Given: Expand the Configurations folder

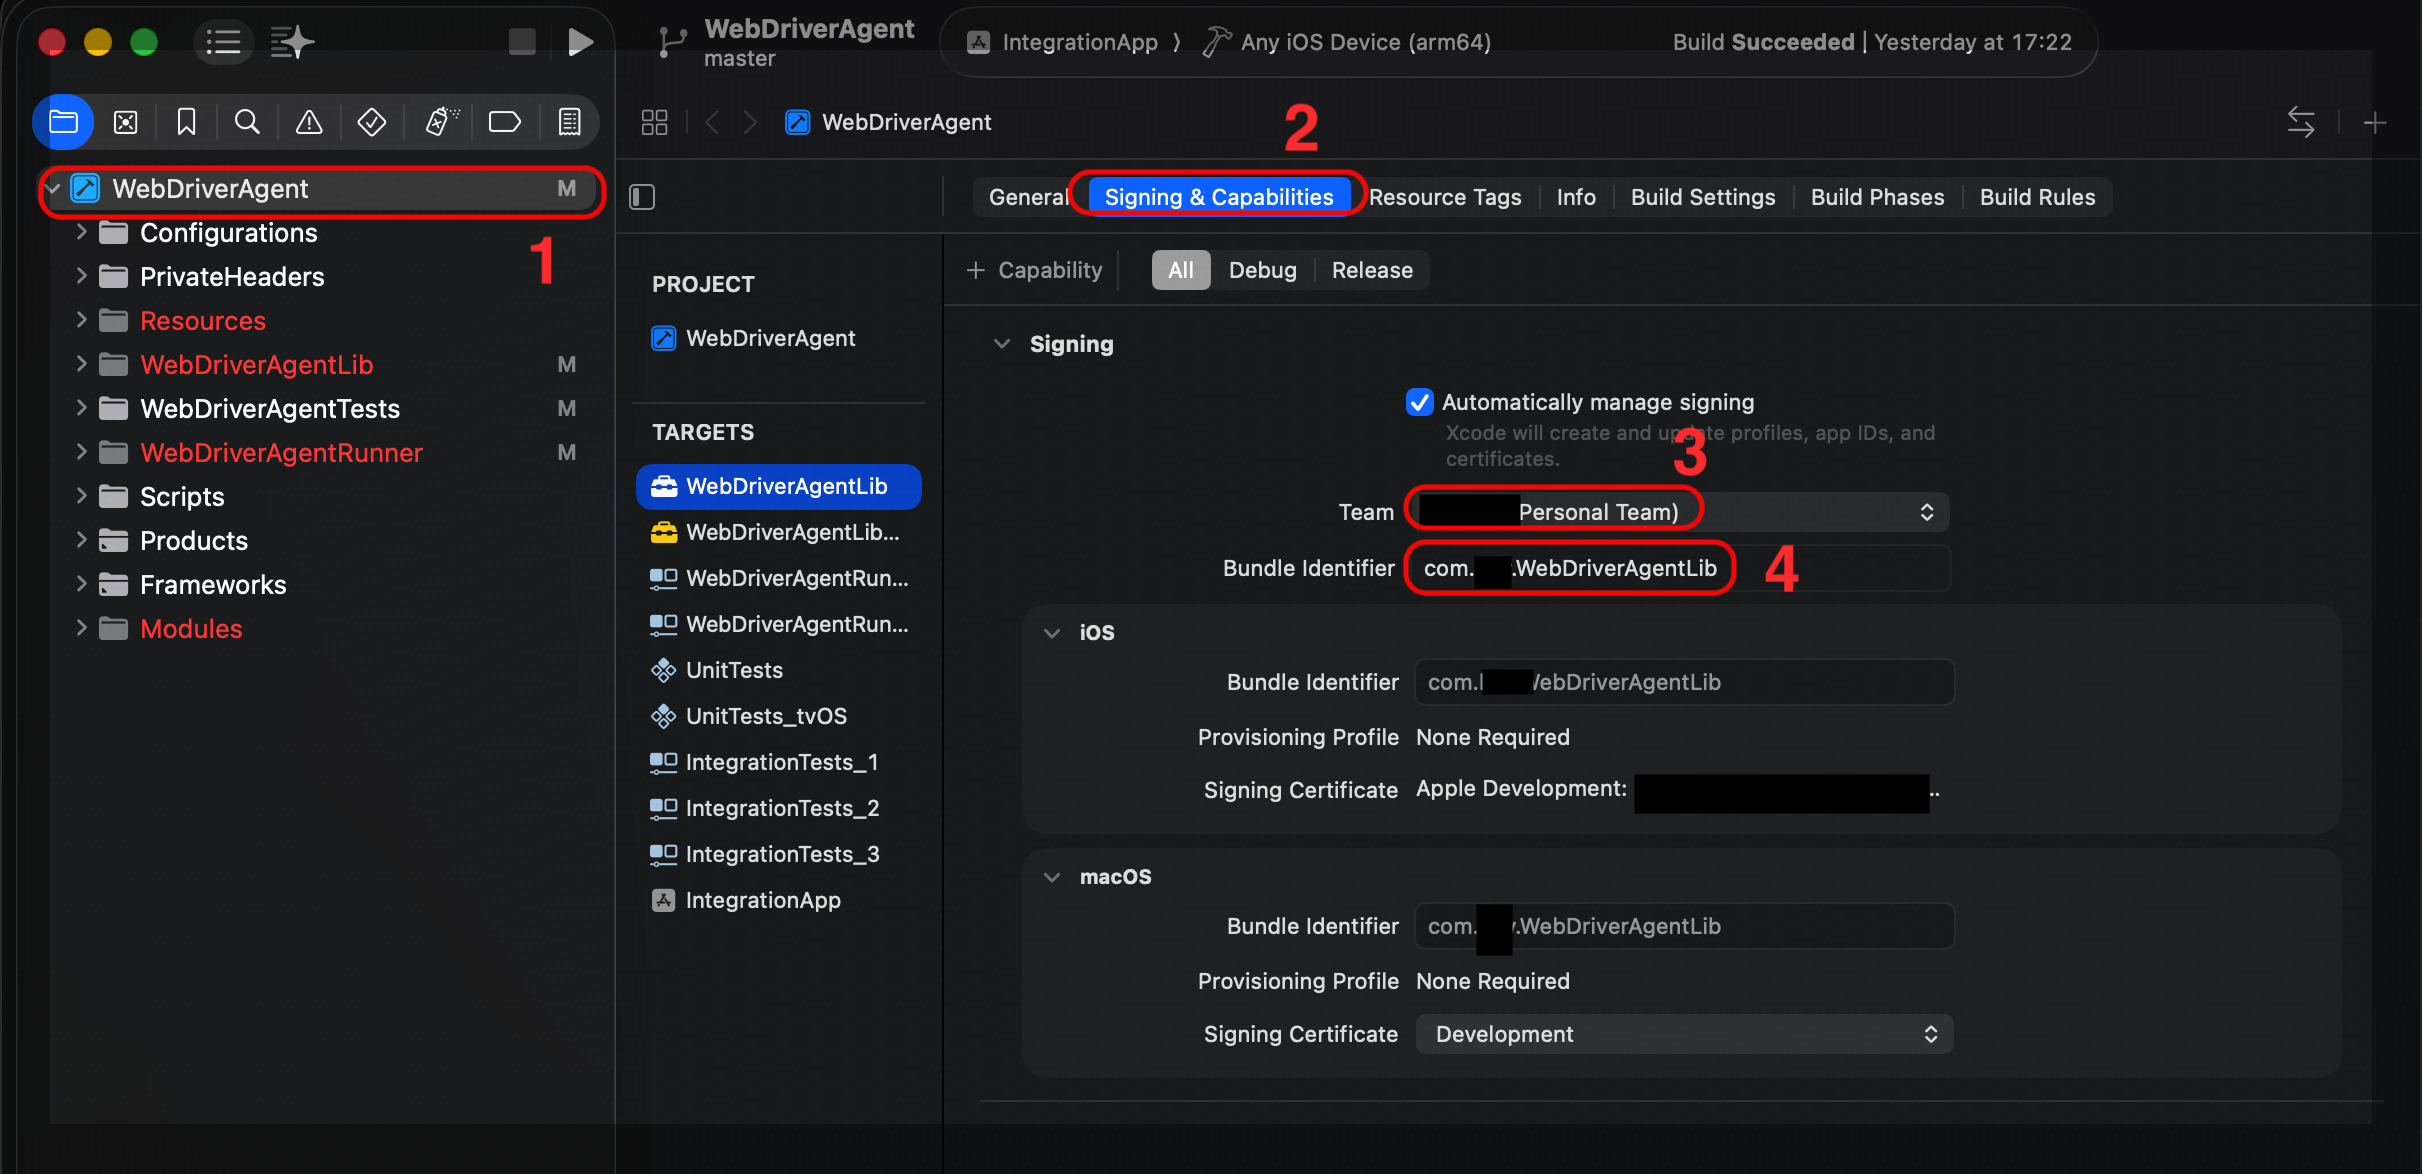Looking at the screenshot, I should pos(82,232).
